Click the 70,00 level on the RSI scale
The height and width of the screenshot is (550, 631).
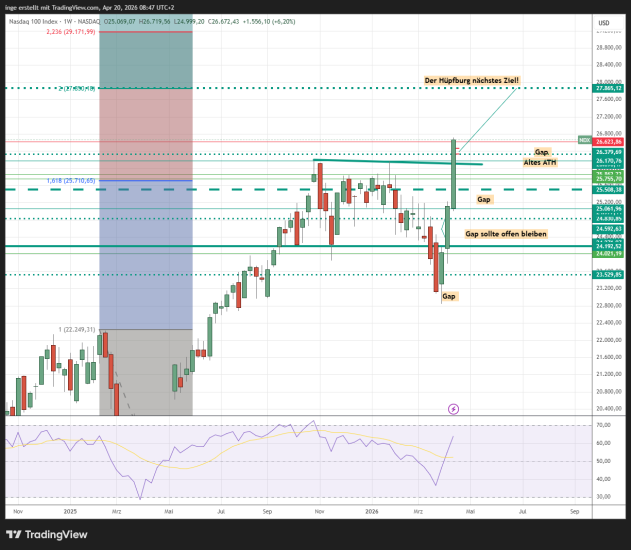(603, 425)
